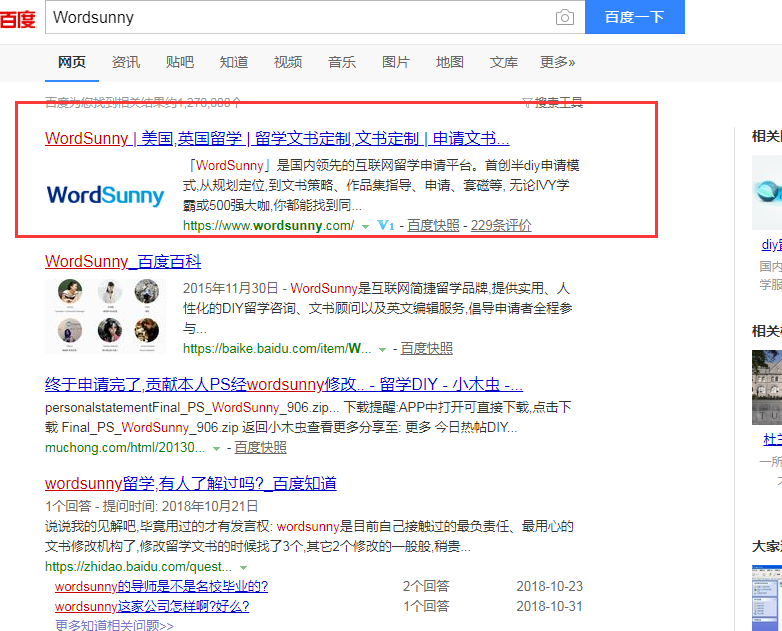
Task: Go to the 资讯 news tab
Action: (126, 62)
